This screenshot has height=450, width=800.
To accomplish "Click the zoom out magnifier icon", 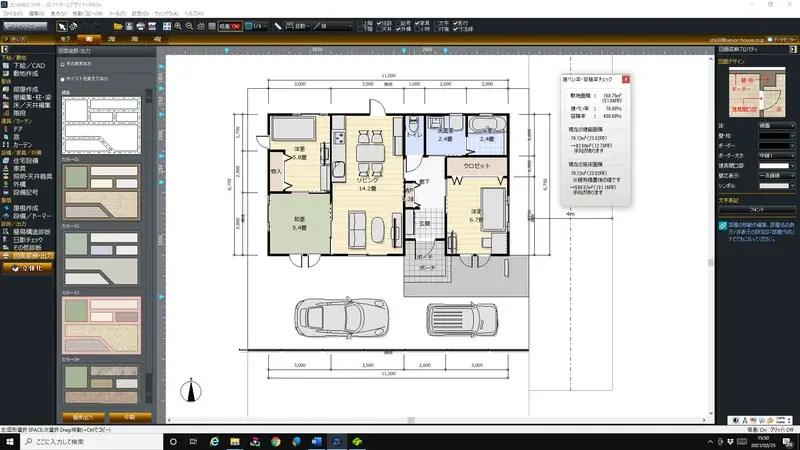I will click(189, 27).
